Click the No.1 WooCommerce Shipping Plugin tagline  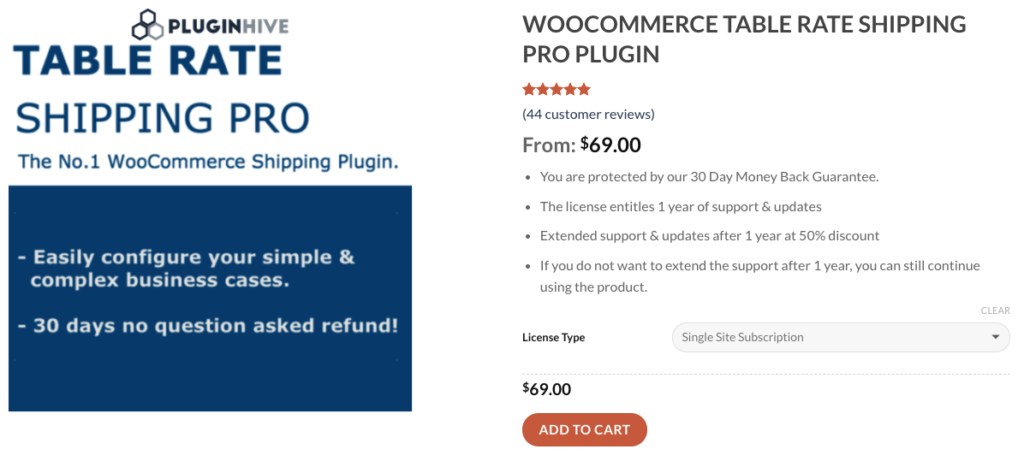tap(207, 161)
